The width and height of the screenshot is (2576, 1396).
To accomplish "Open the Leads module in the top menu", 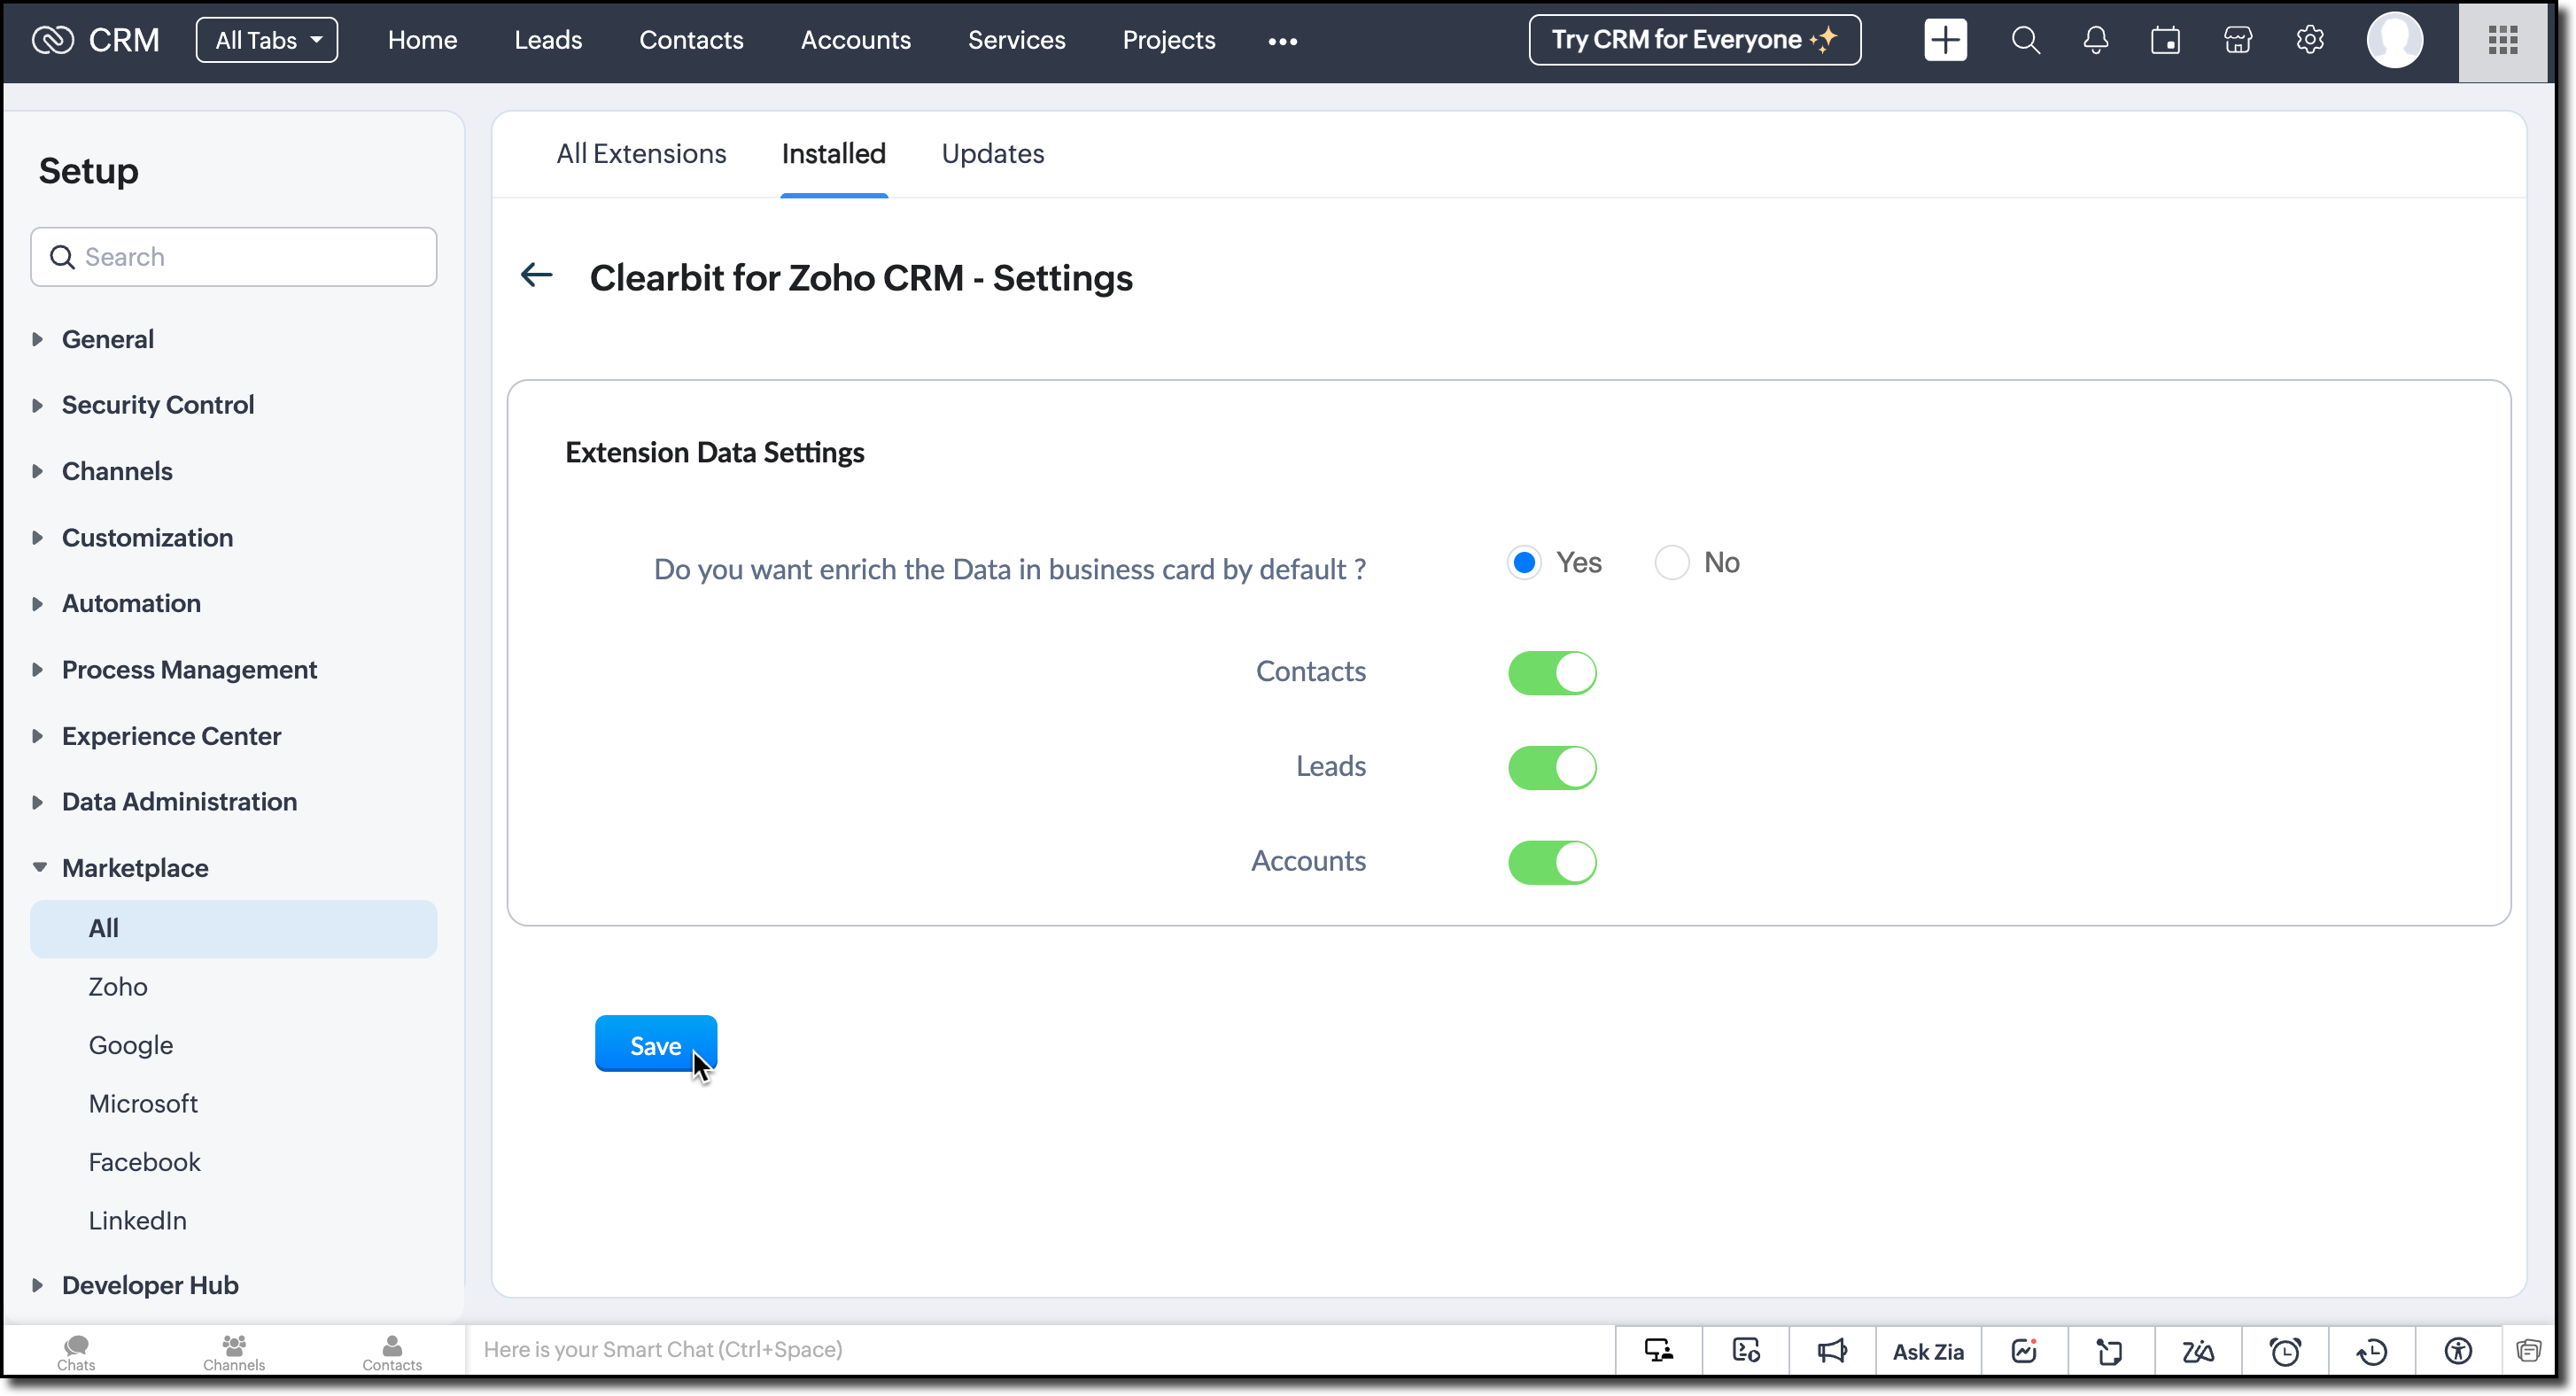I will click(x=548, y=40).
